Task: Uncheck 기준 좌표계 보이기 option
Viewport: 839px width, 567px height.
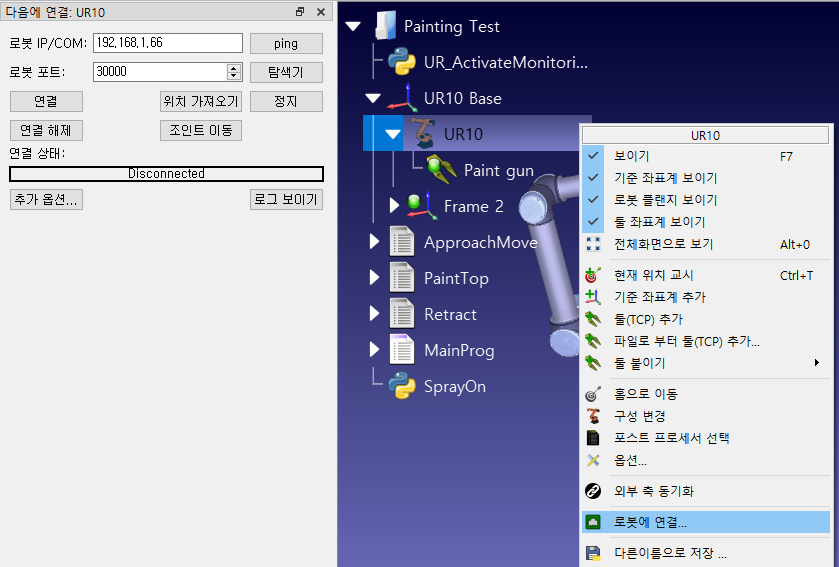Action: point(593,178)
